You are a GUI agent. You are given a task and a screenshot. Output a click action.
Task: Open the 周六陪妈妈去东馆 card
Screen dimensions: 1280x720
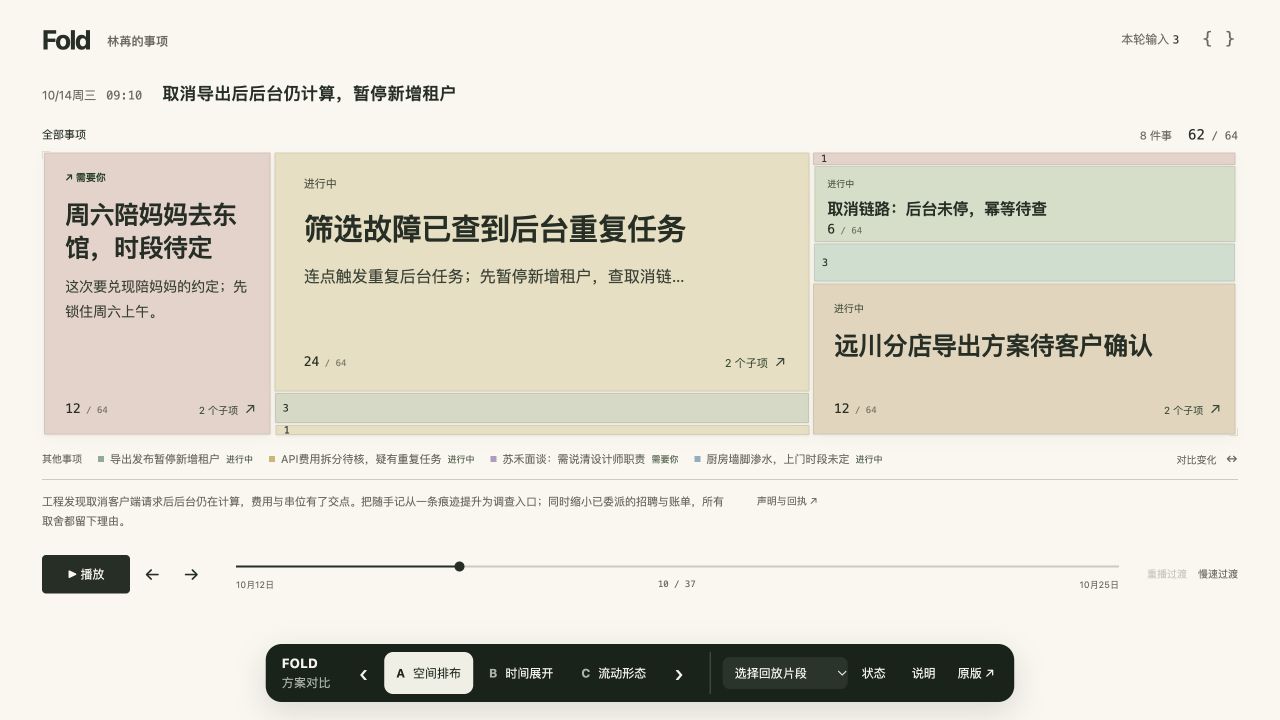coord(157,293)
